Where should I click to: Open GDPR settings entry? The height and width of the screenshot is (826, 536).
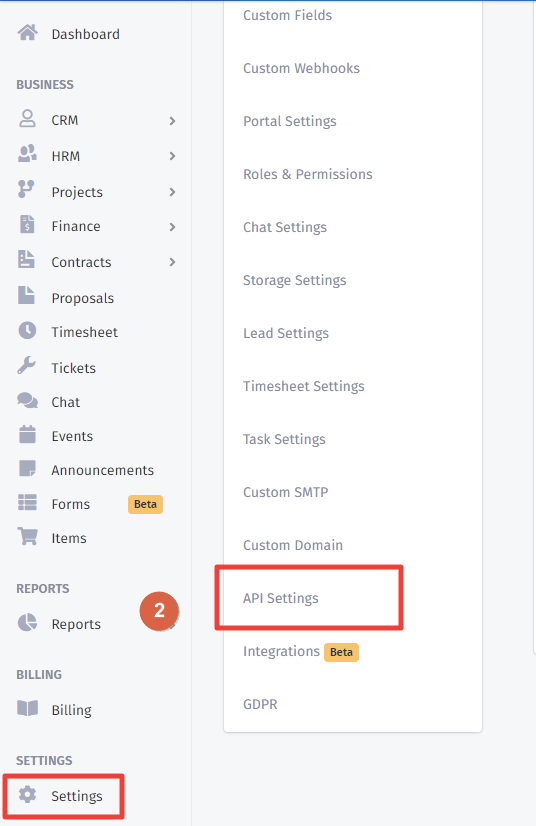260,704
